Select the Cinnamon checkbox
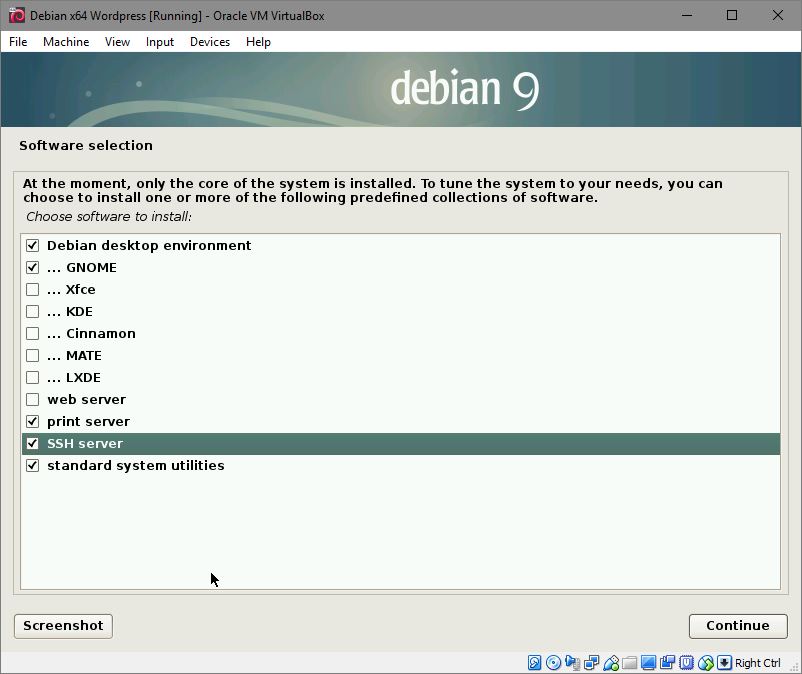The height and width of the screenshot is (674, 802). click(32, 333)
